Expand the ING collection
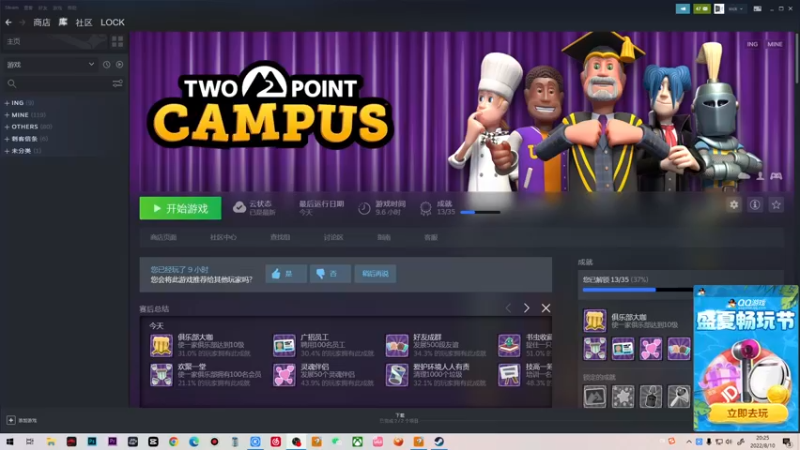The width and height of the screenshot is (800, 450). pyautogui.click(x=19, y=103)
